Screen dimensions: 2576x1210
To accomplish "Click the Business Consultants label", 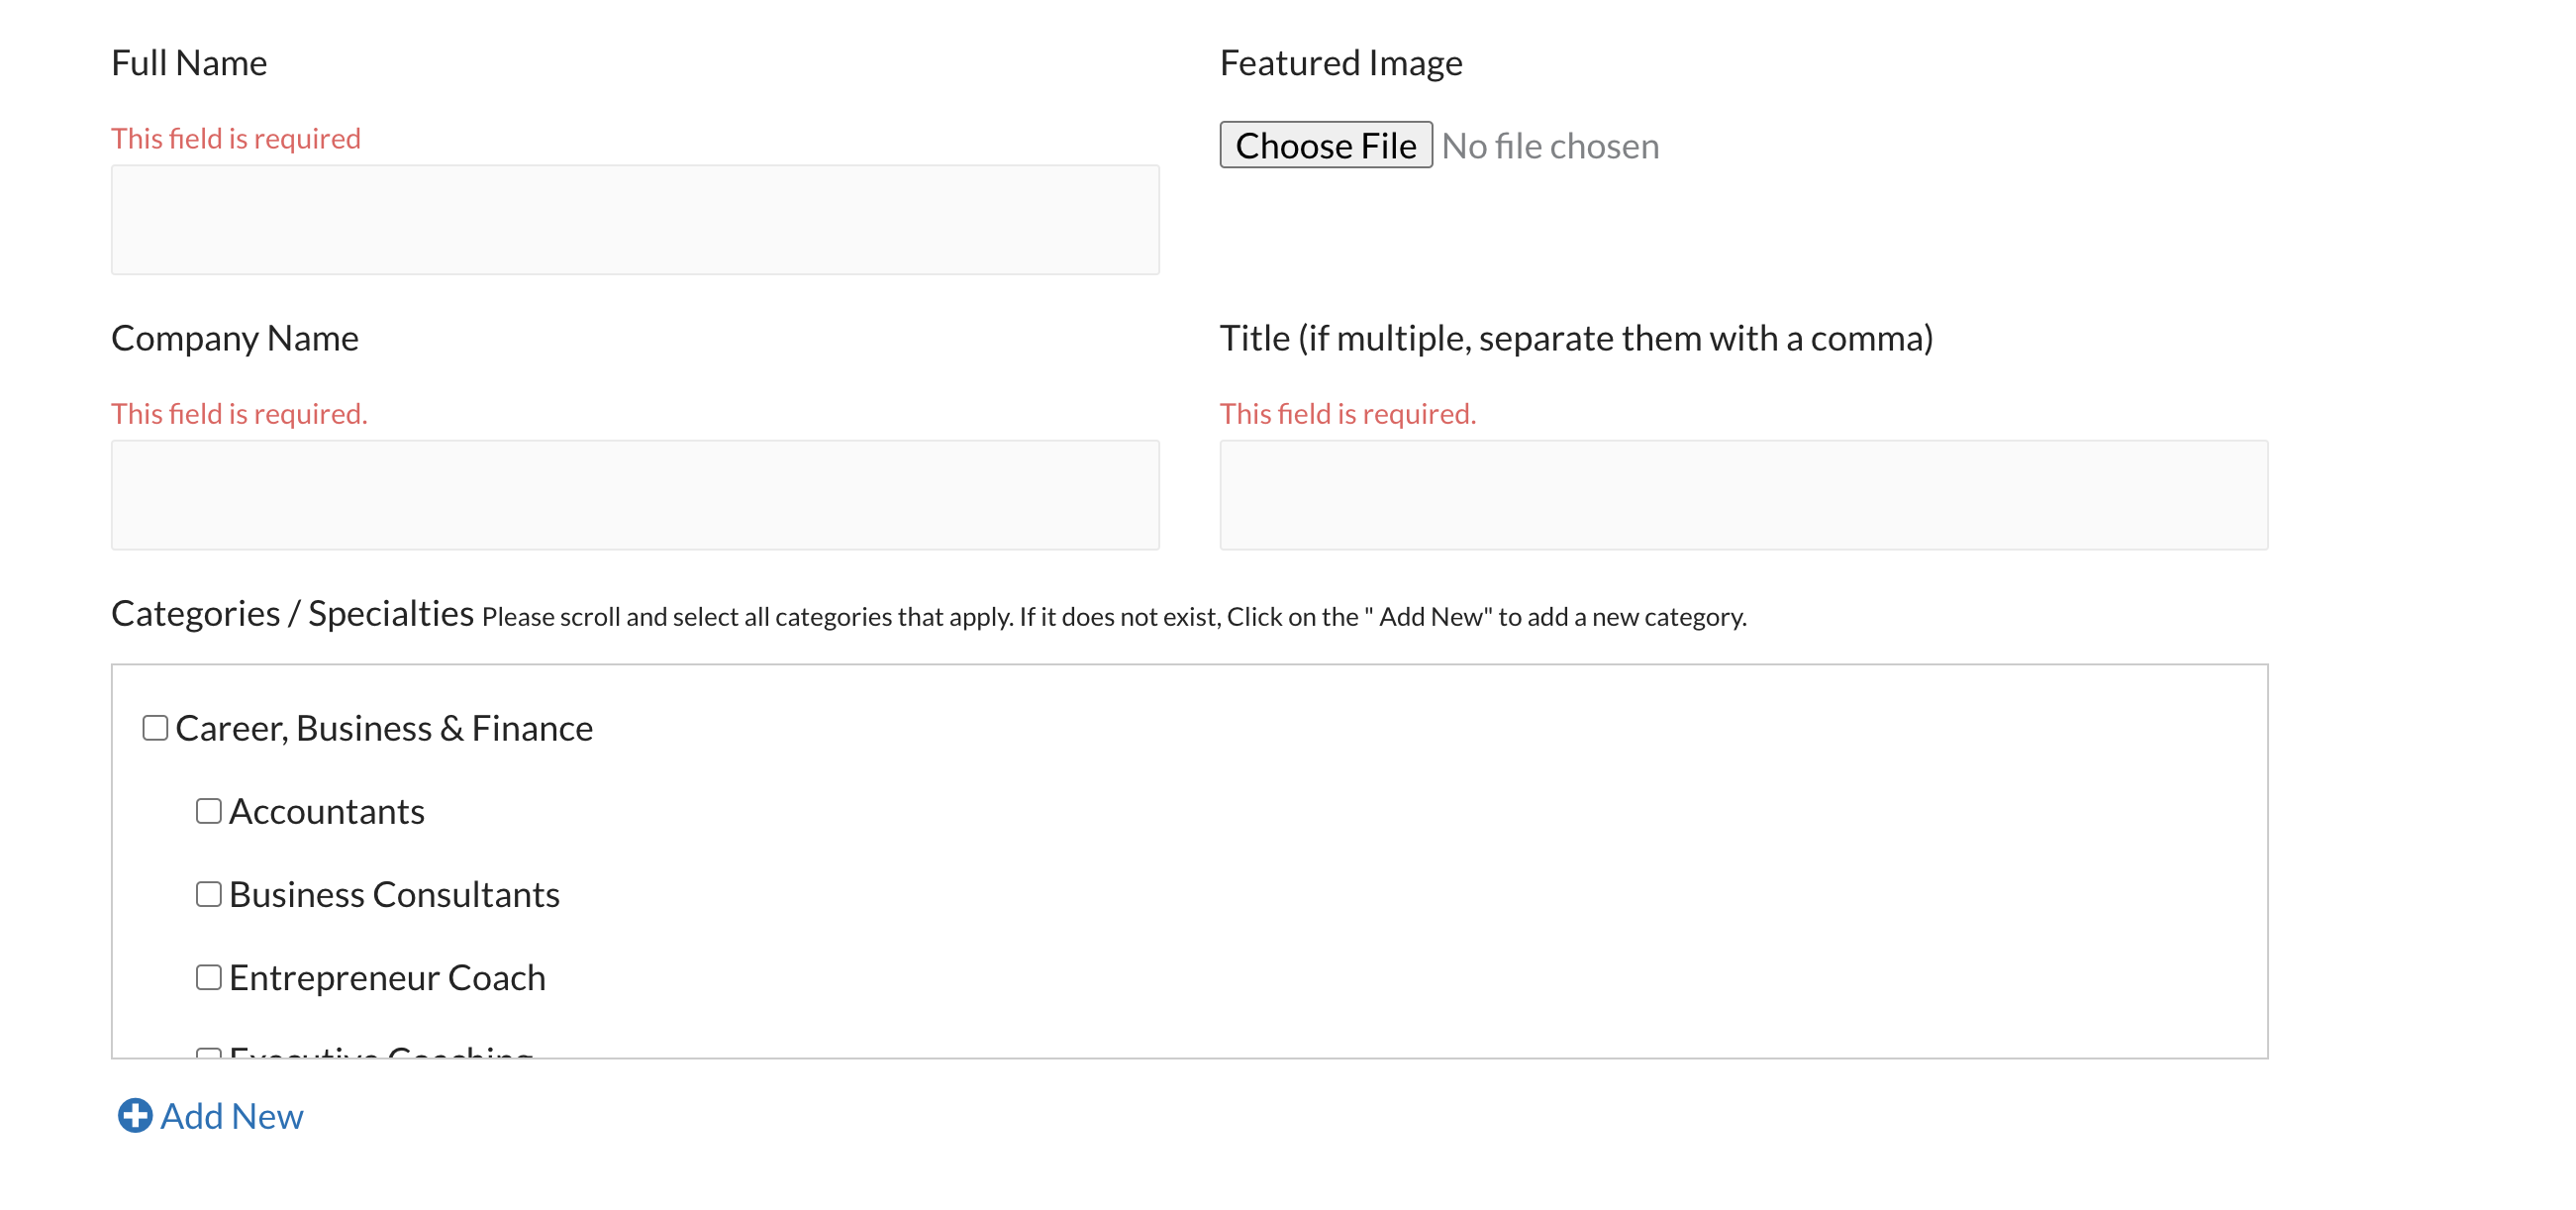I will click(x=394, y=894).
